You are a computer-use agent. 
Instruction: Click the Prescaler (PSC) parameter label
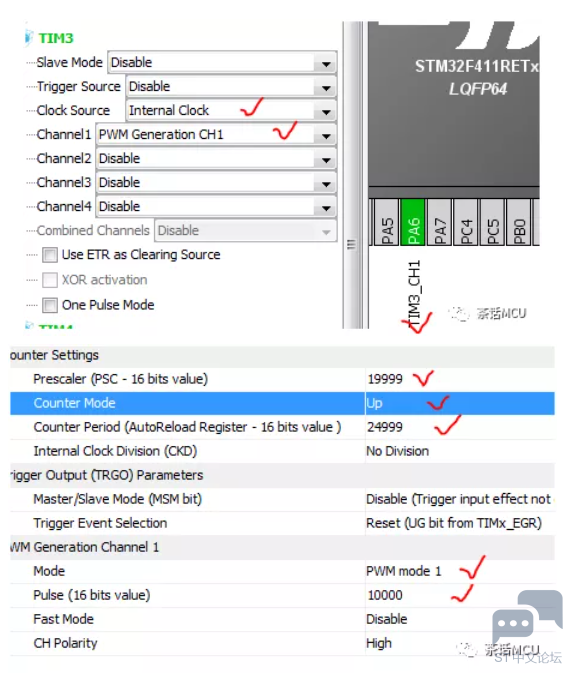121,379
